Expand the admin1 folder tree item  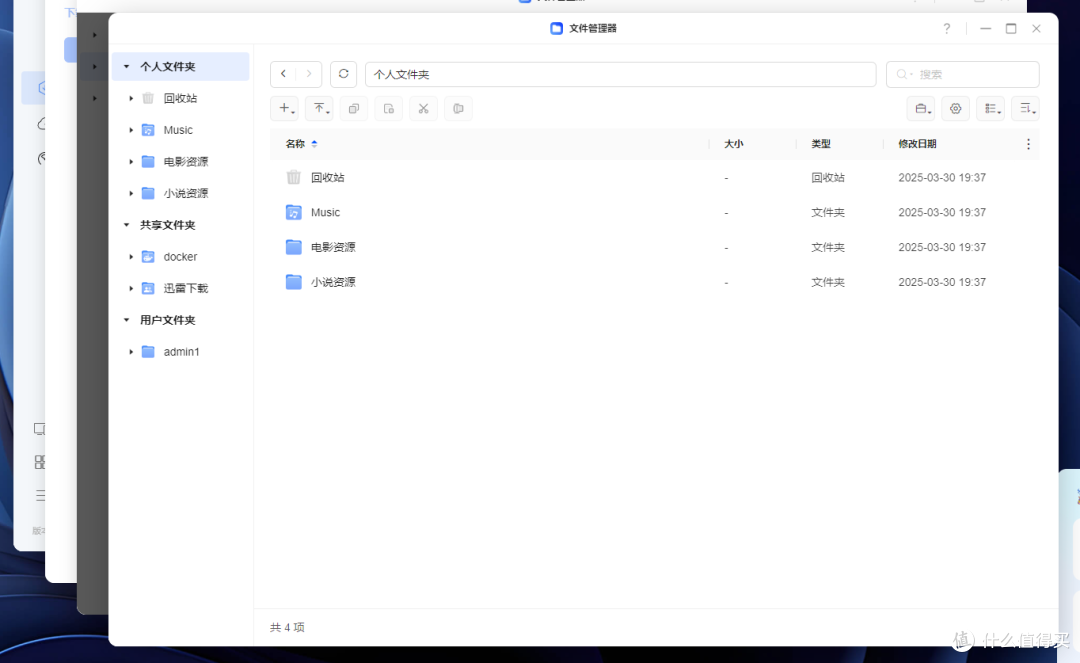pos(131,351)
